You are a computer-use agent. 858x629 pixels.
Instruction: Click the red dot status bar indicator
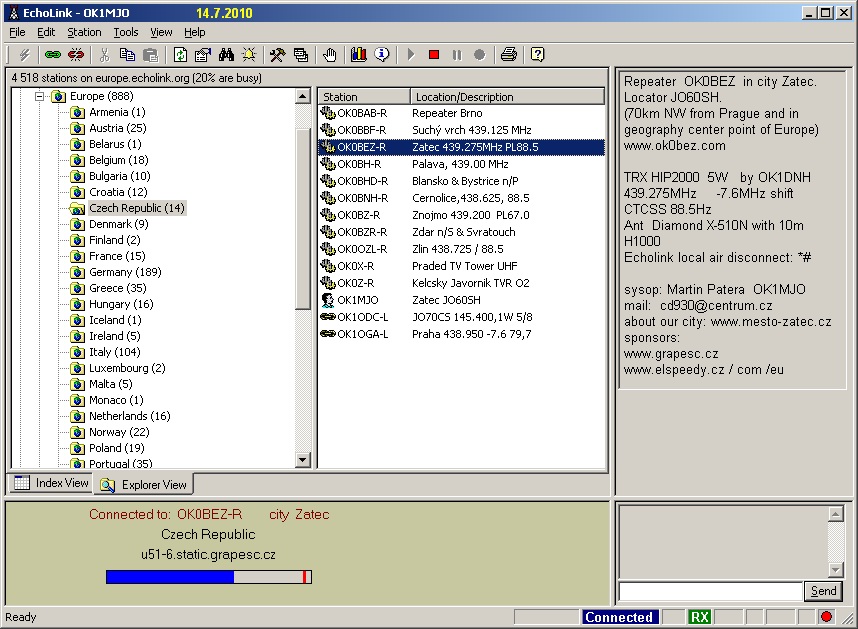(x=826, y=617)
